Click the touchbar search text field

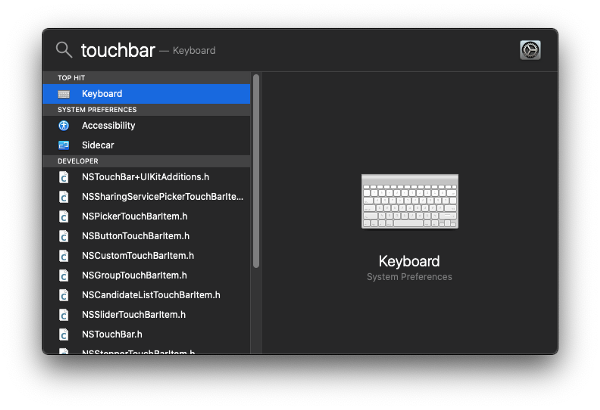pos(118,50)
